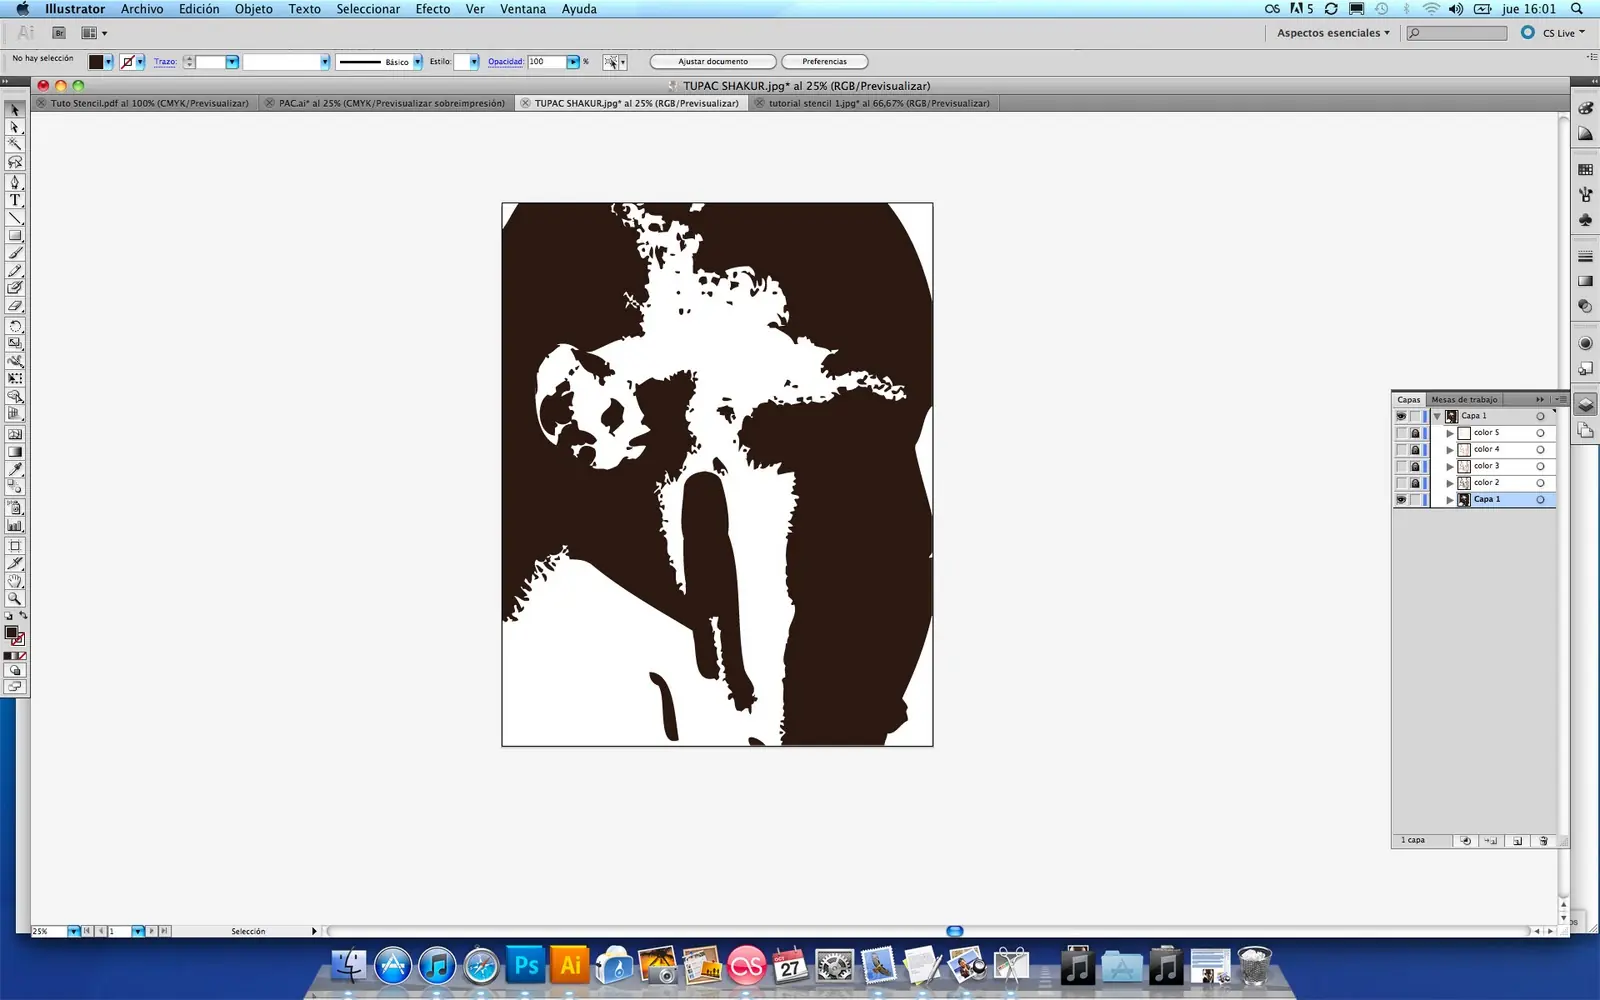
Task: Select the Line Segment tool
Action: (15, 217)
